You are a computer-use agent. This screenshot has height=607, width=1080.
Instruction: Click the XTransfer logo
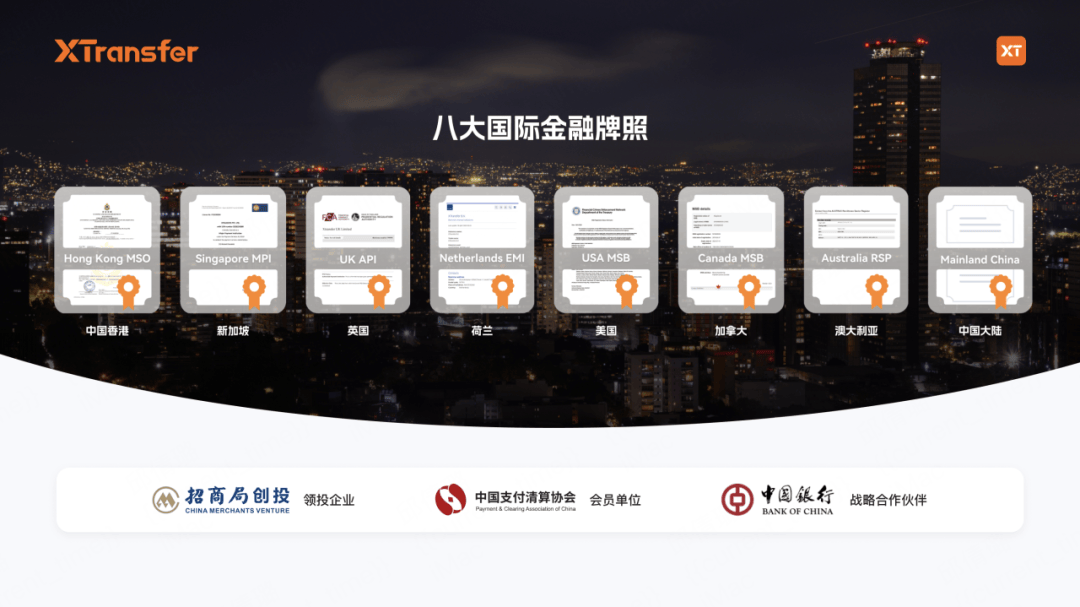tap(126, 51)
